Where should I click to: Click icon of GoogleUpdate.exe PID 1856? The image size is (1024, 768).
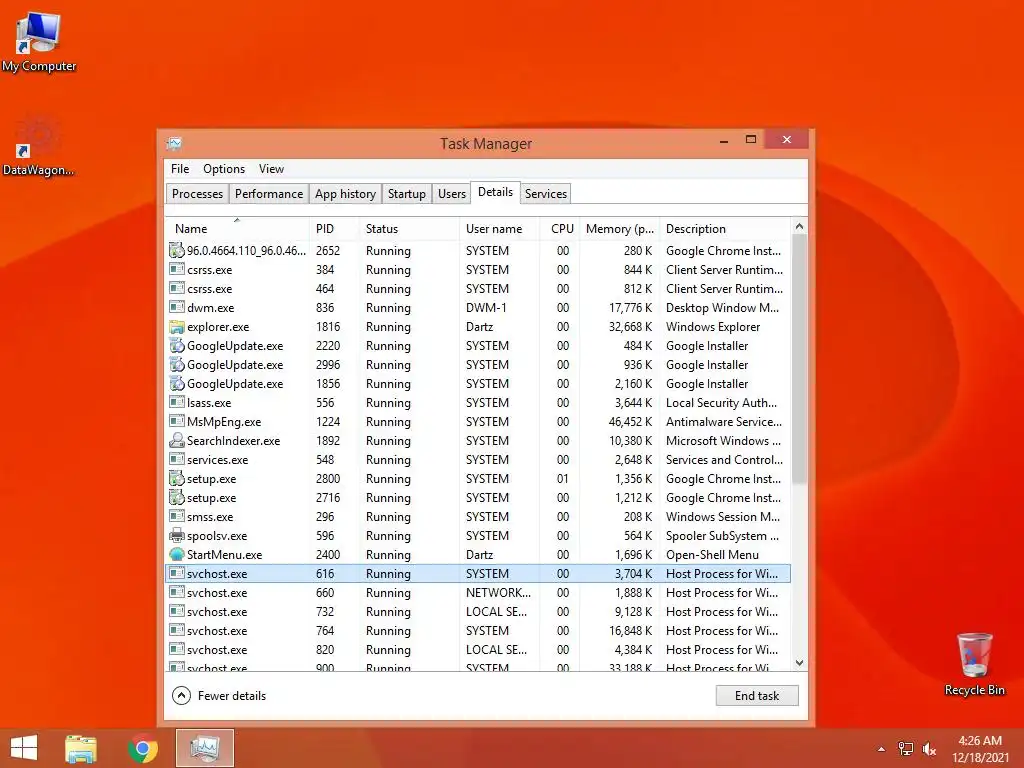[176, 383]
